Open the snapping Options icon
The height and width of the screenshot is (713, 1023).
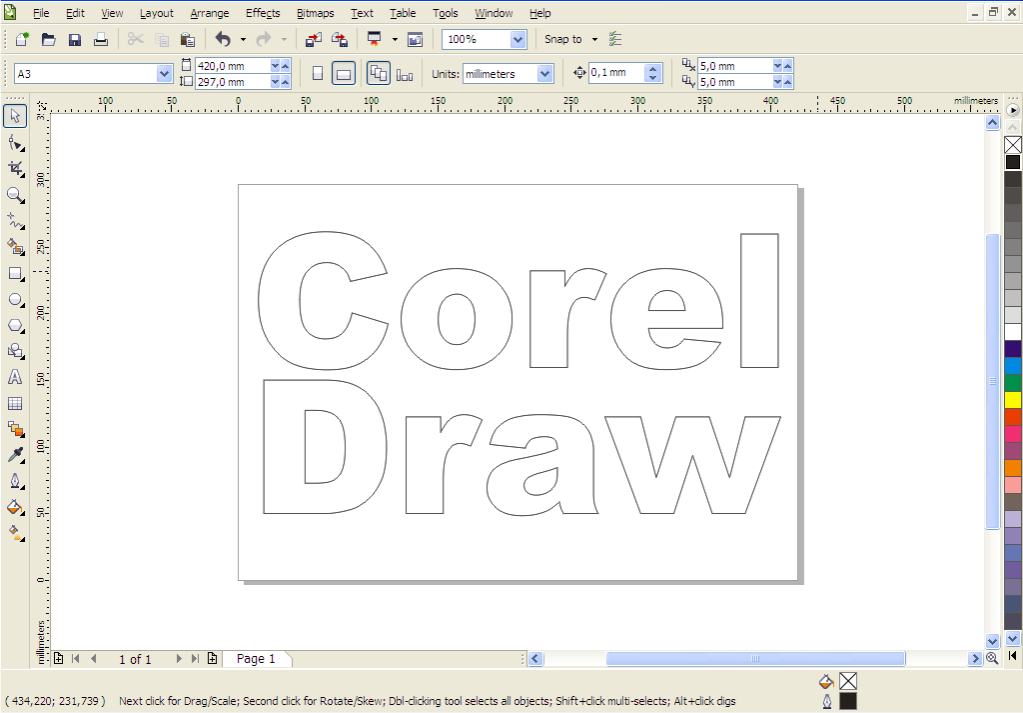pos(615,40)
